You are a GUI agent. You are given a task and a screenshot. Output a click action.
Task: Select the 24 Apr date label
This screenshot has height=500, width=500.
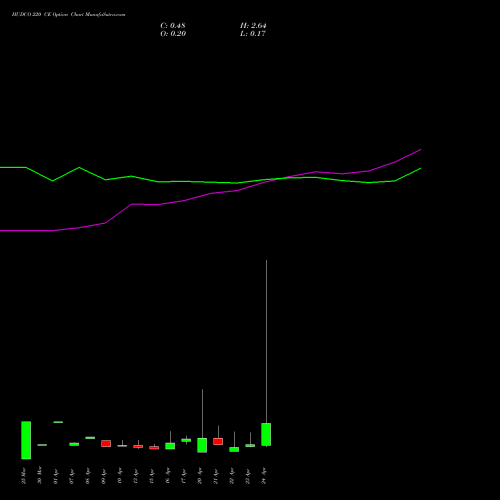click(x=264, y=476)
